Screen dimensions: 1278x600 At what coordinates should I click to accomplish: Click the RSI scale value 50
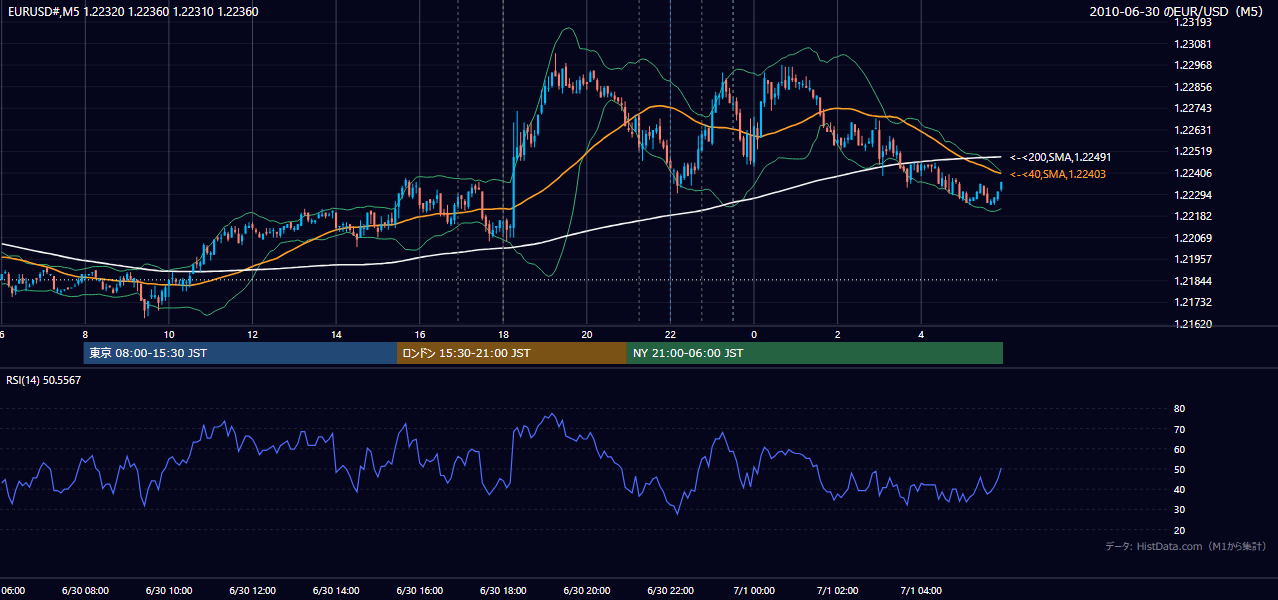point(1179,469)
